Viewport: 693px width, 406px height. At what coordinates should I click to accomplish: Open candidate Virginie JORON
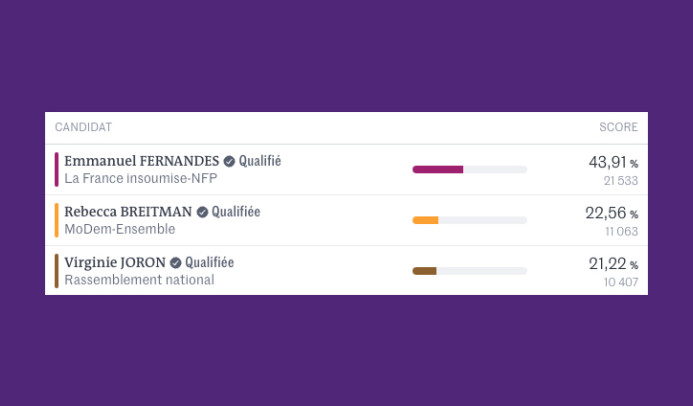[x=115, y=263]
